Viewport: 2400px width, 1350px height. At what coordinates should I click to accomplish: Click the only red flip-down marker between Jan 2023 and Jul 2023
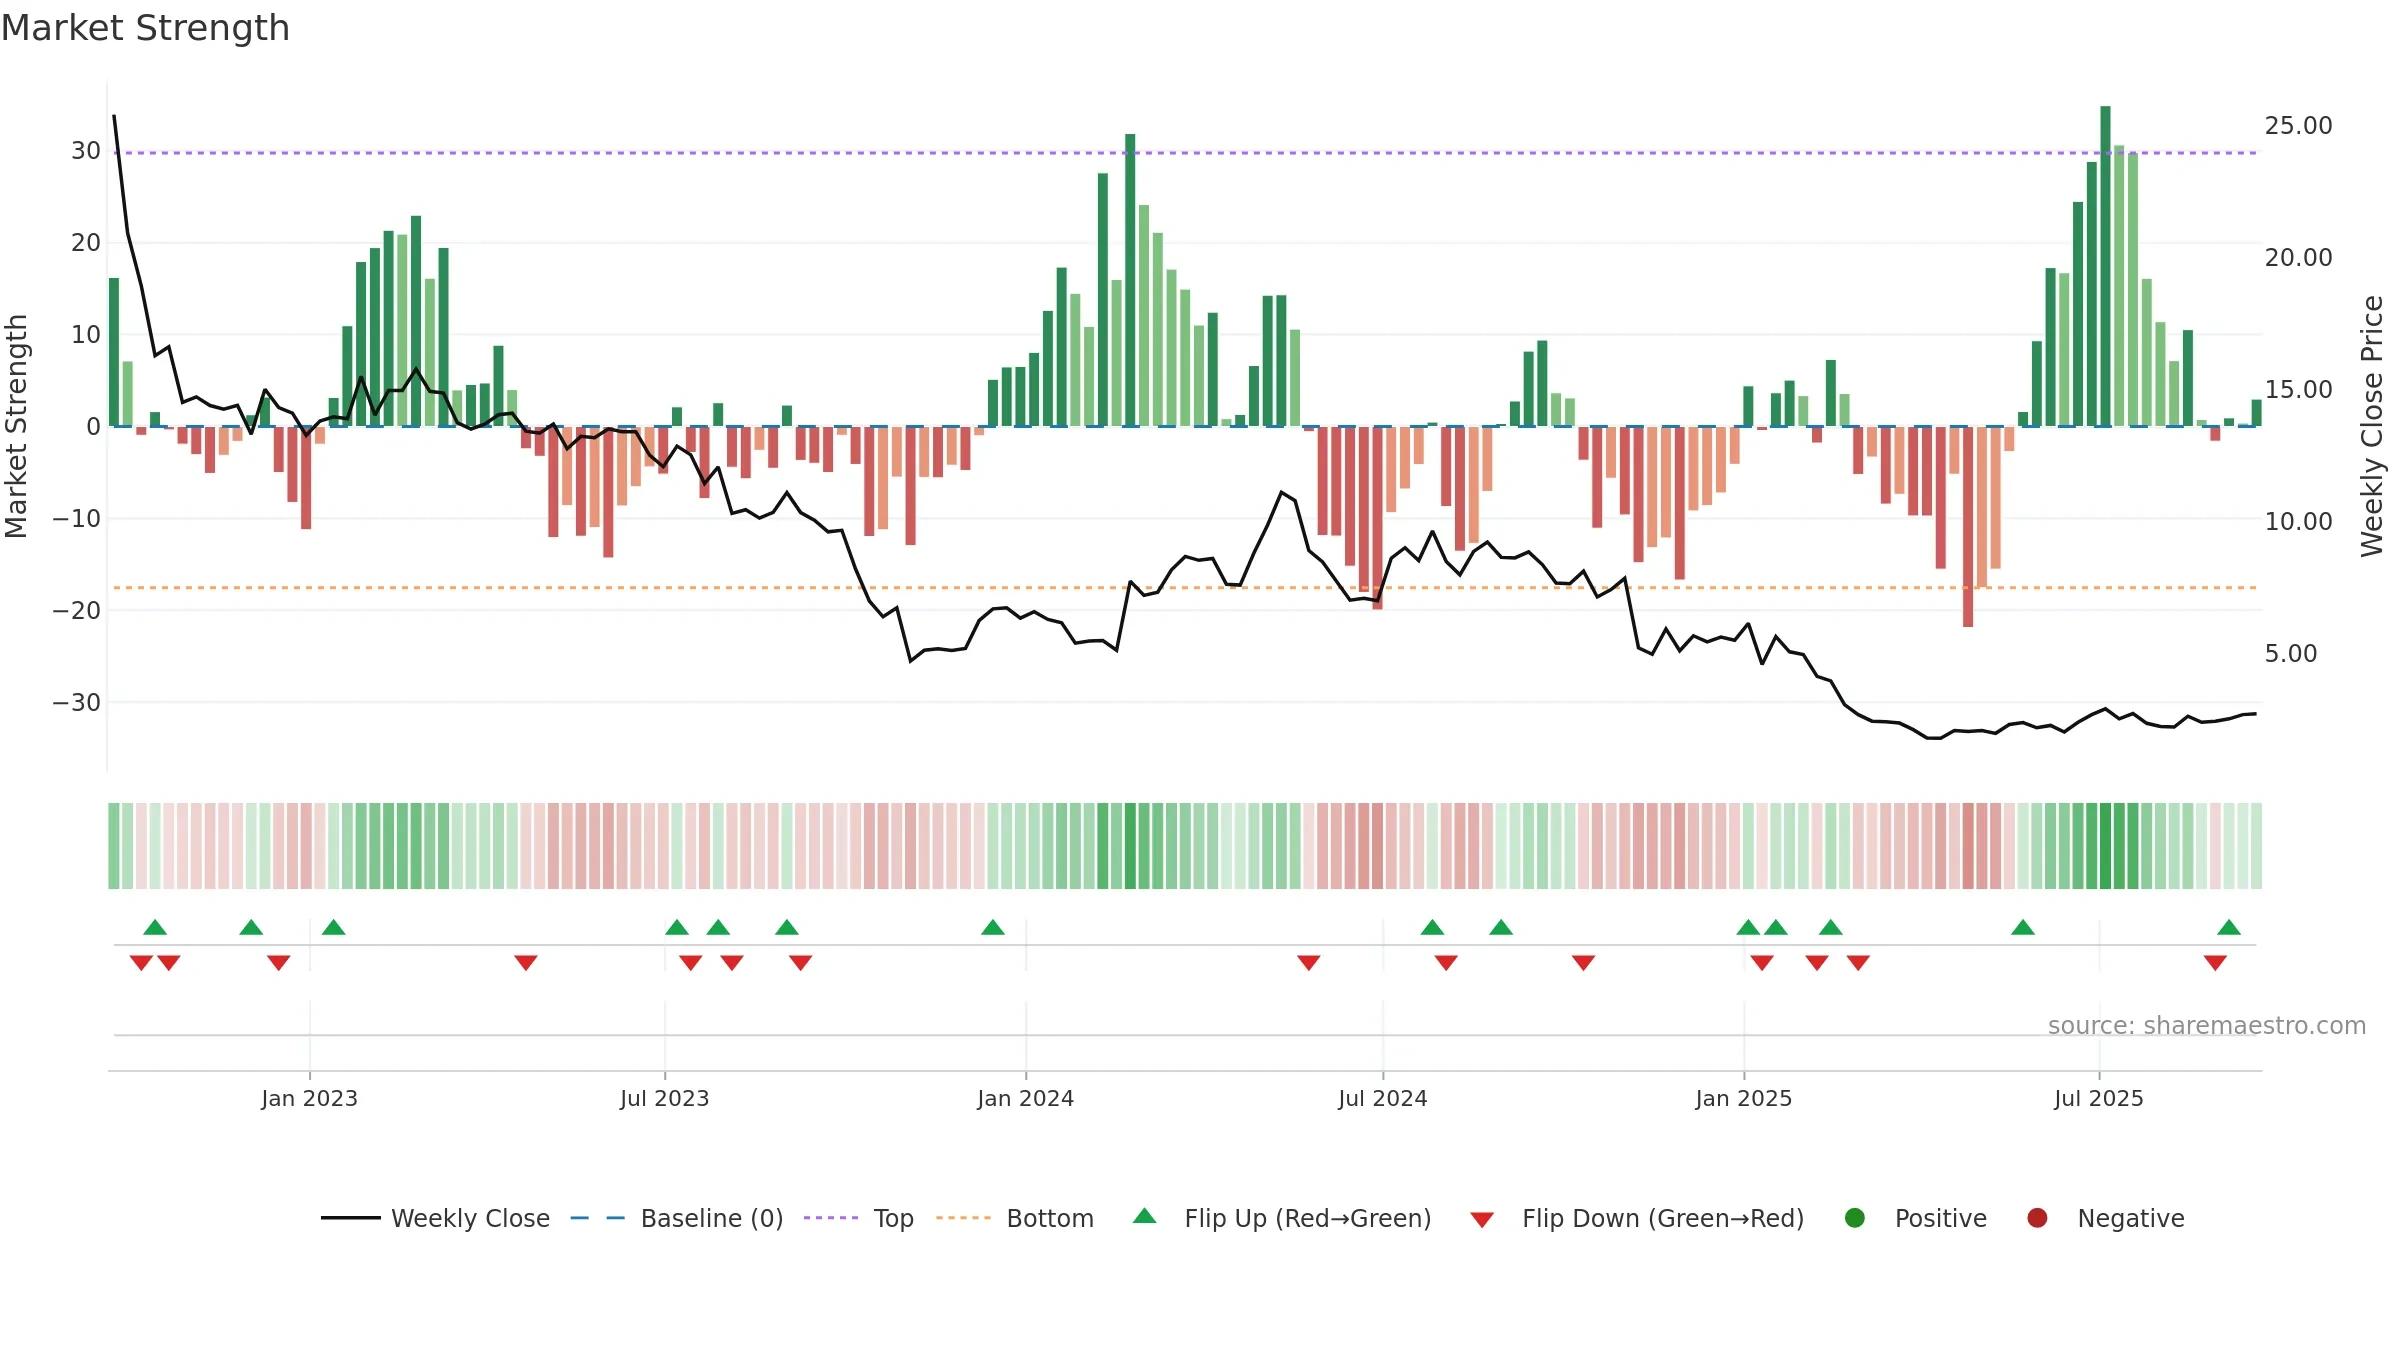526,962
